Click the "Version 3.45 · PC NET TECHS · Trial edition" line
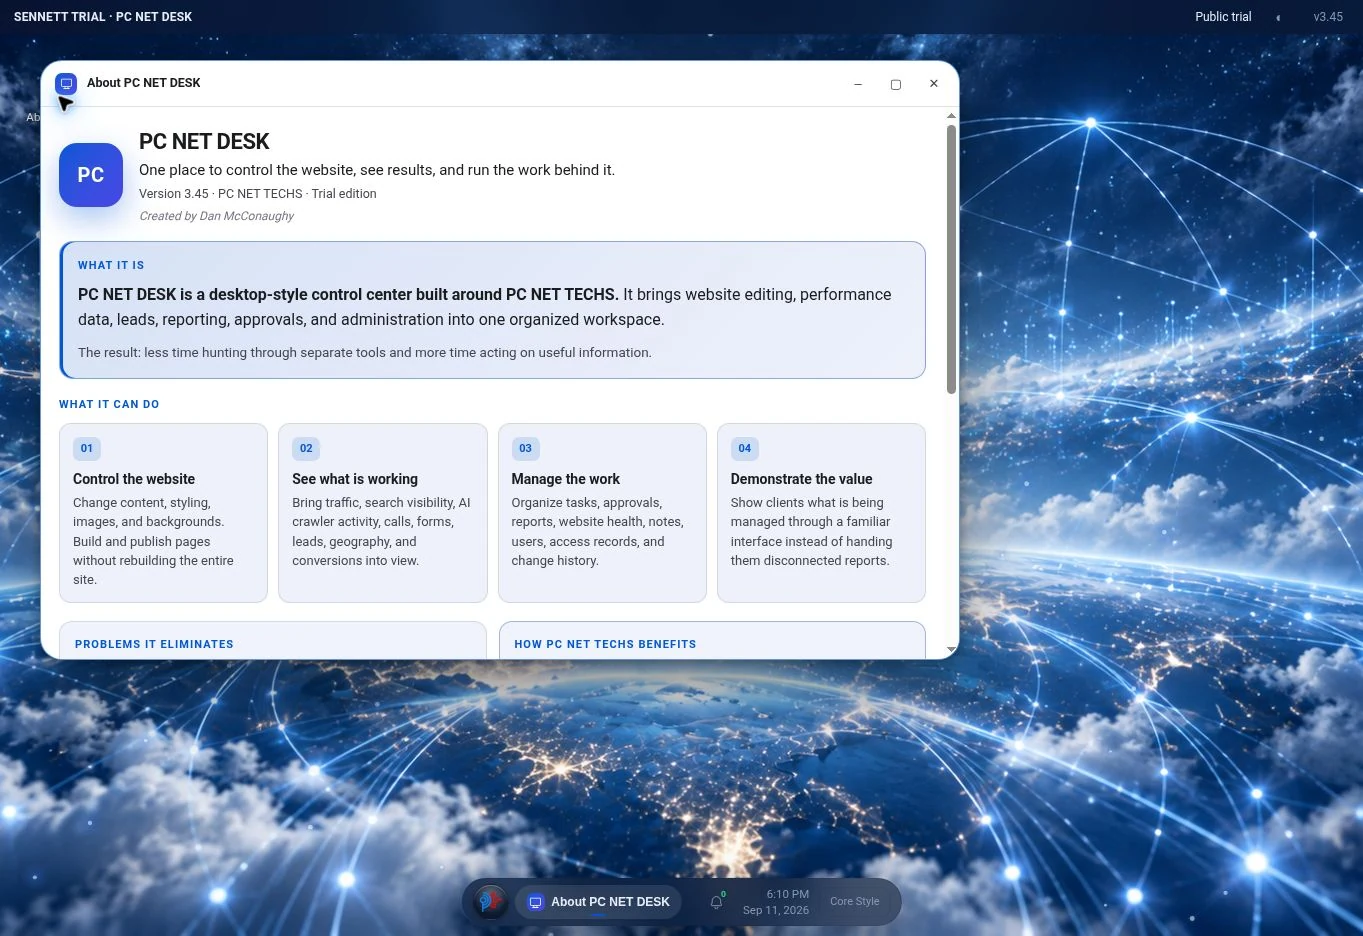Screen dimensions: 1363x936 [258, 194]
